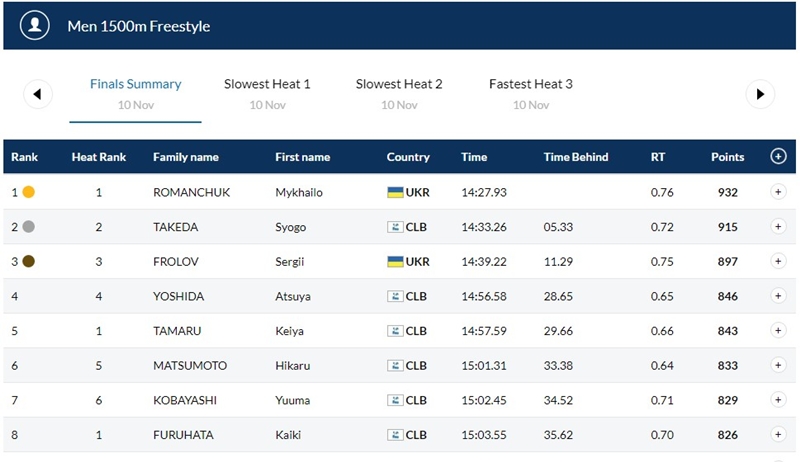The image size is (800, 462).
Task: Click the club flag icon for Takeda
Action: 395,227
